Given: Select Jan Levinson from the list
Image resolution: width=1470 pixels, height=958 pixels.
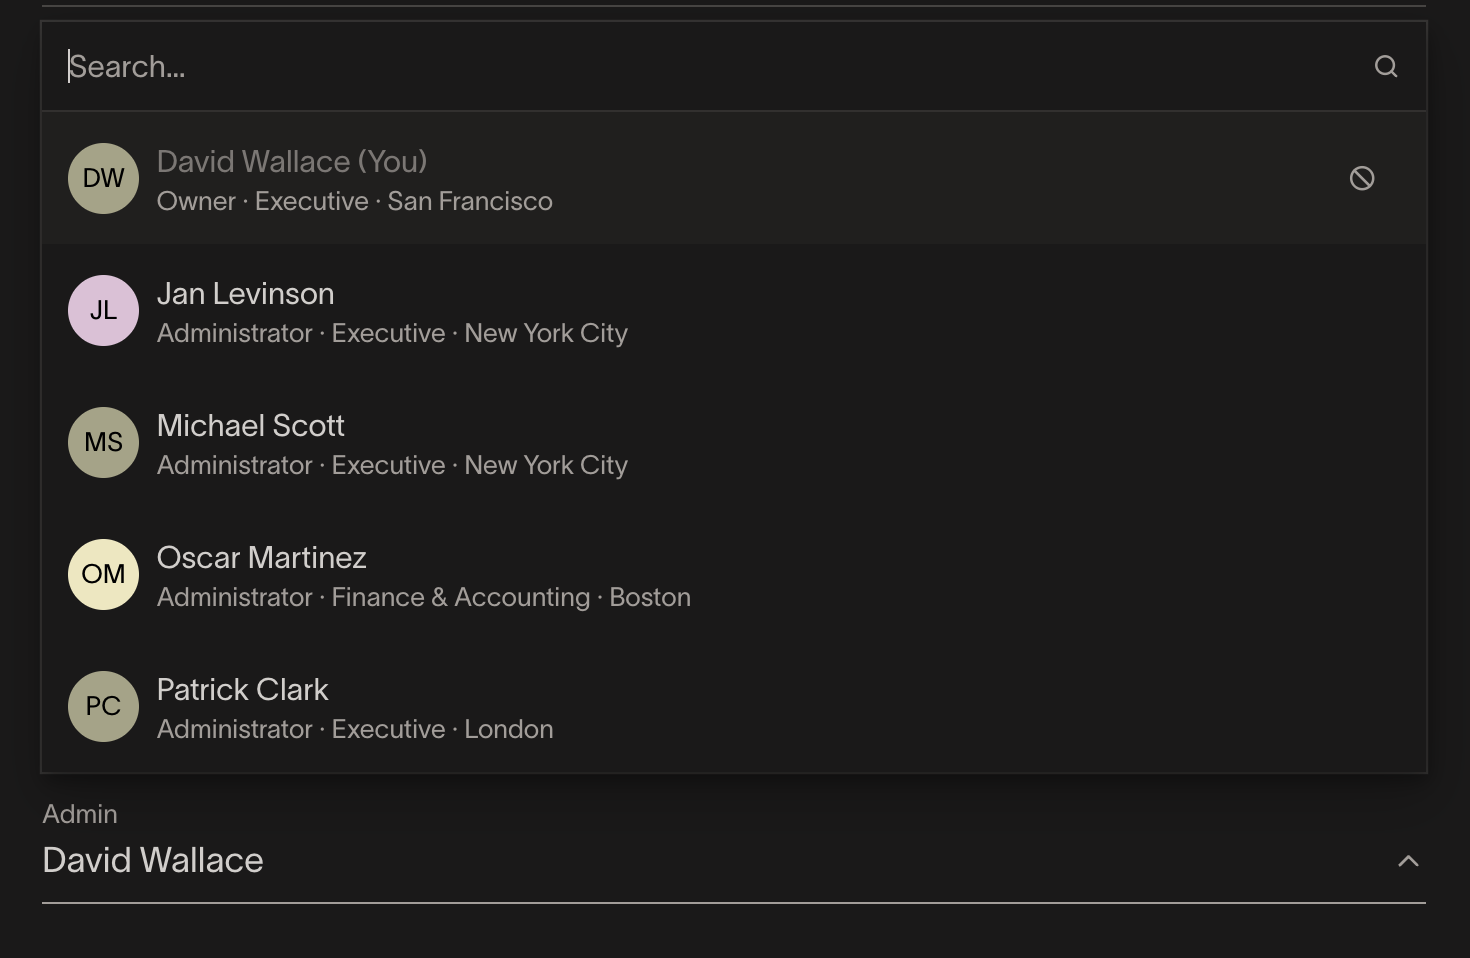Looking at the screenshot, I should [734, 310].
